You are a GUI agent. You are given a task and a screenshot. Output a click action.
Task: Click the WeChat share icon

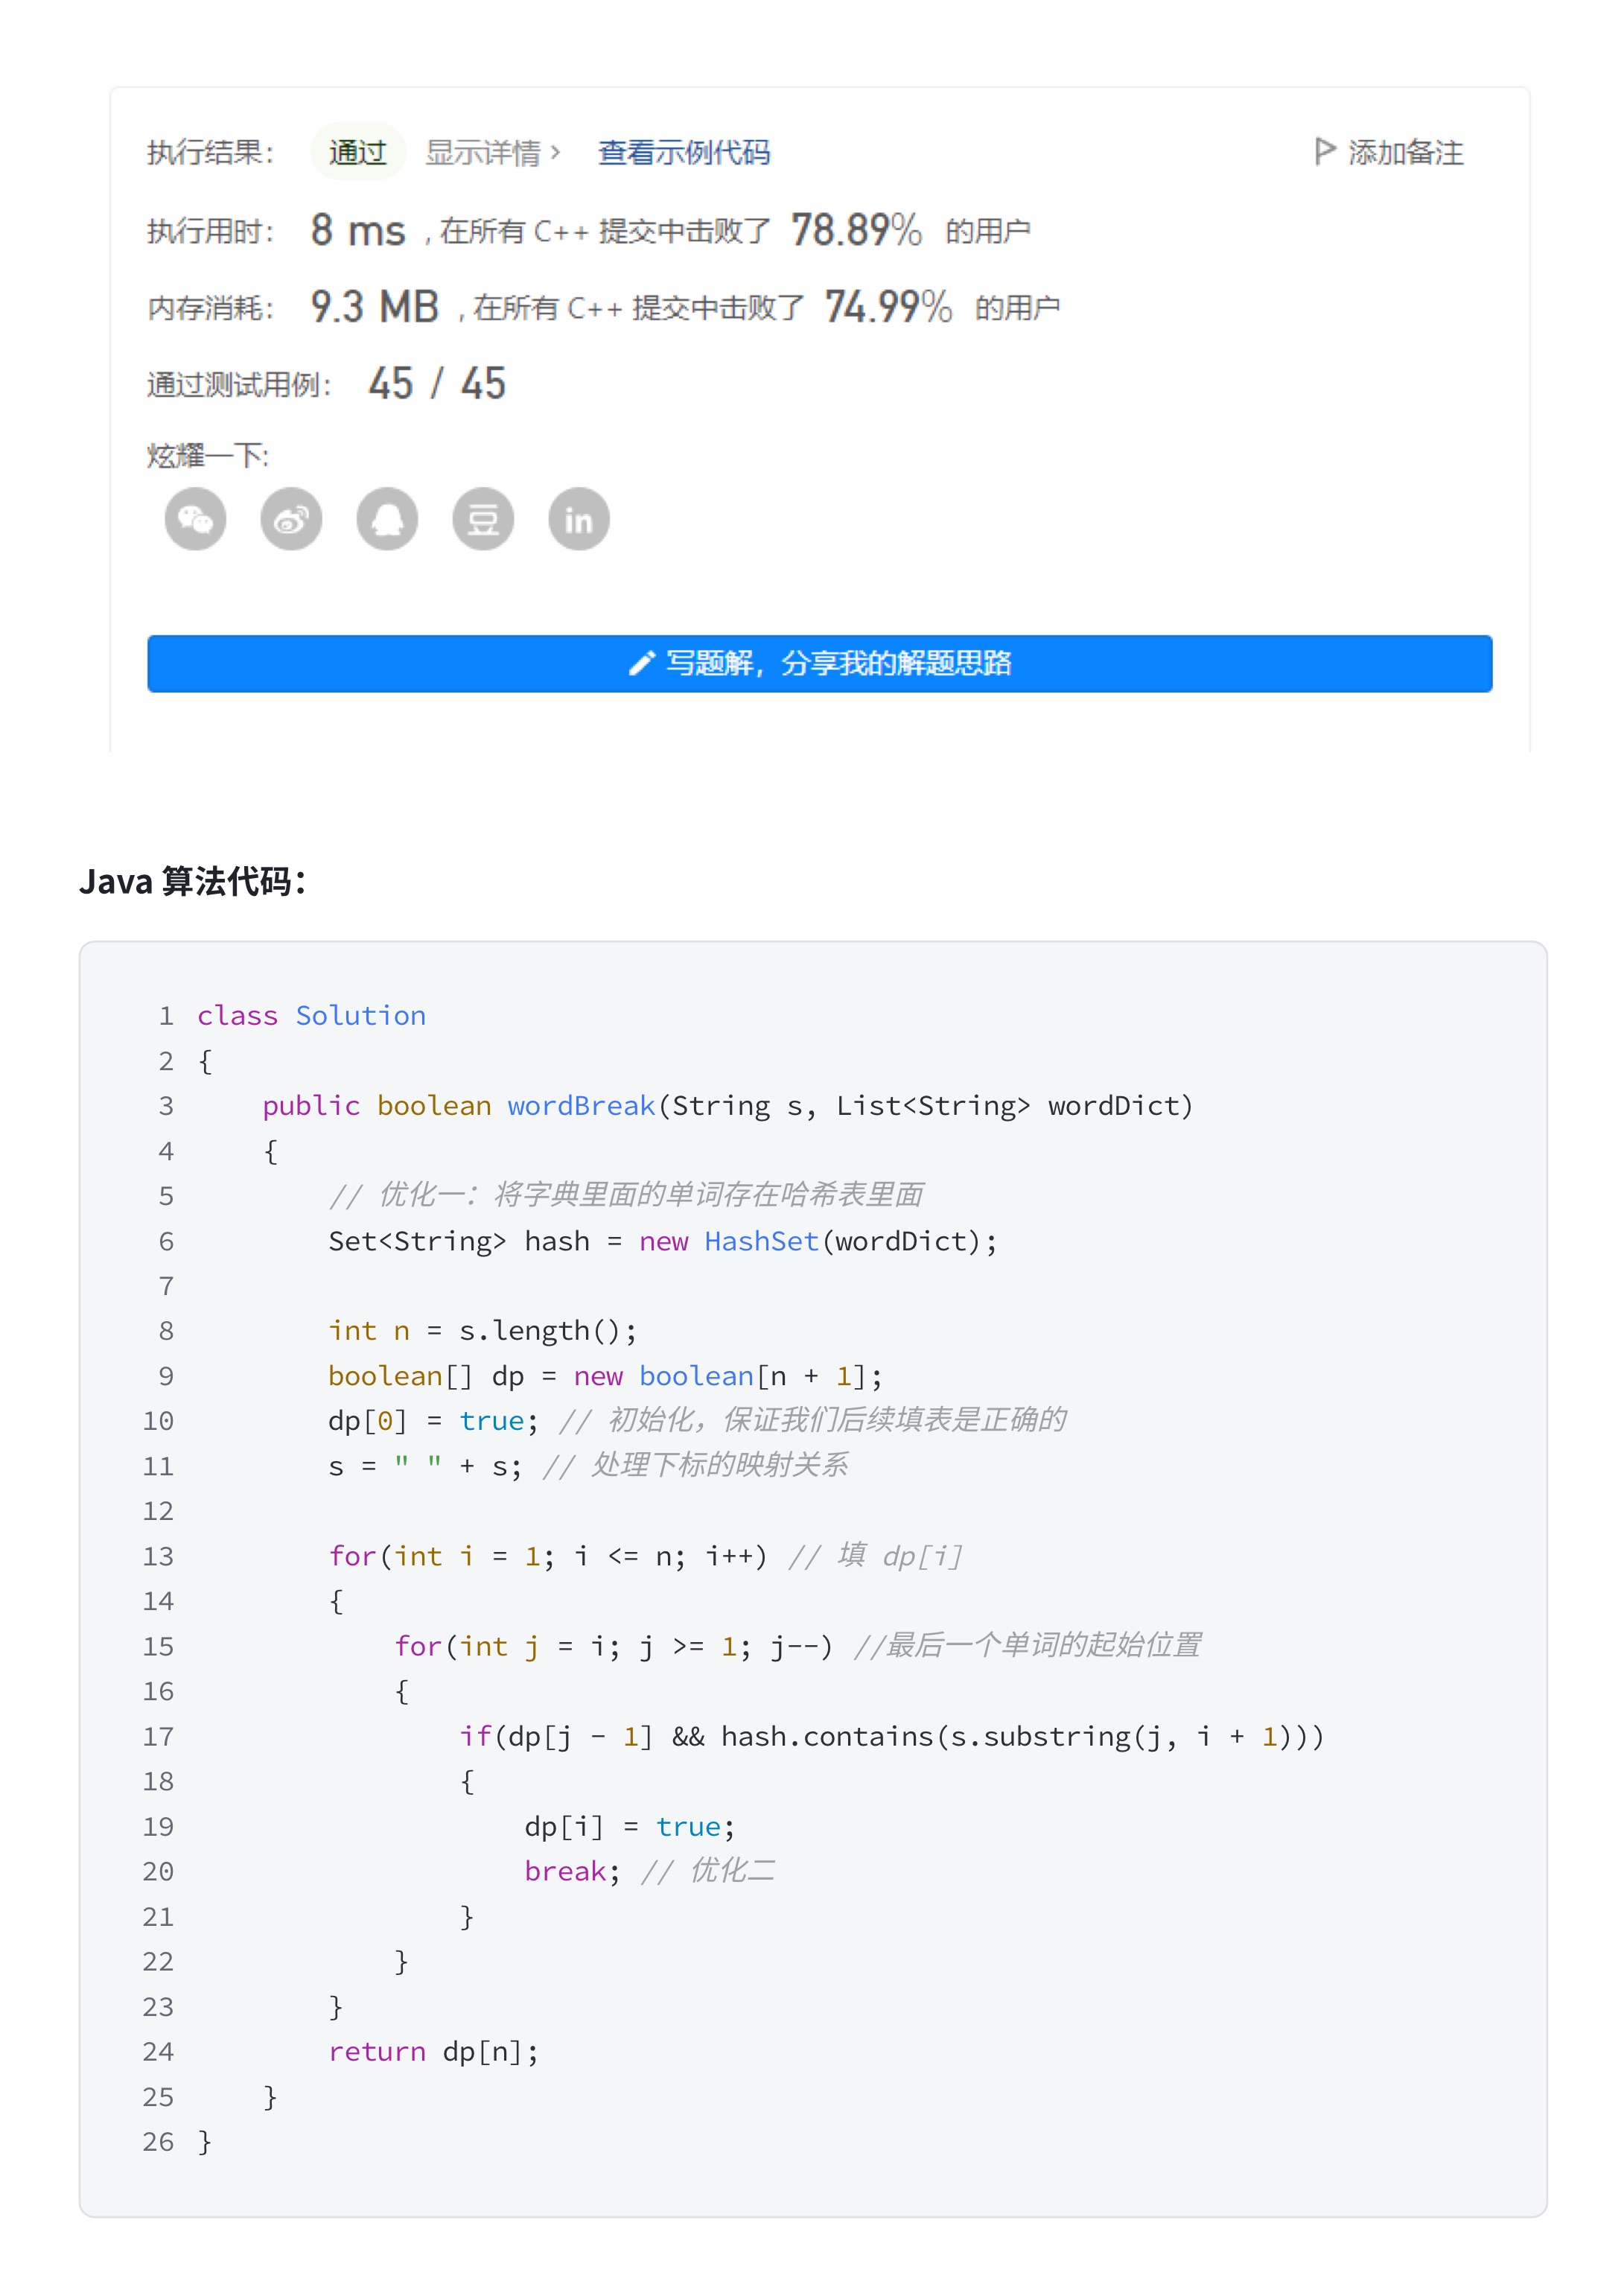coord(195,519)
